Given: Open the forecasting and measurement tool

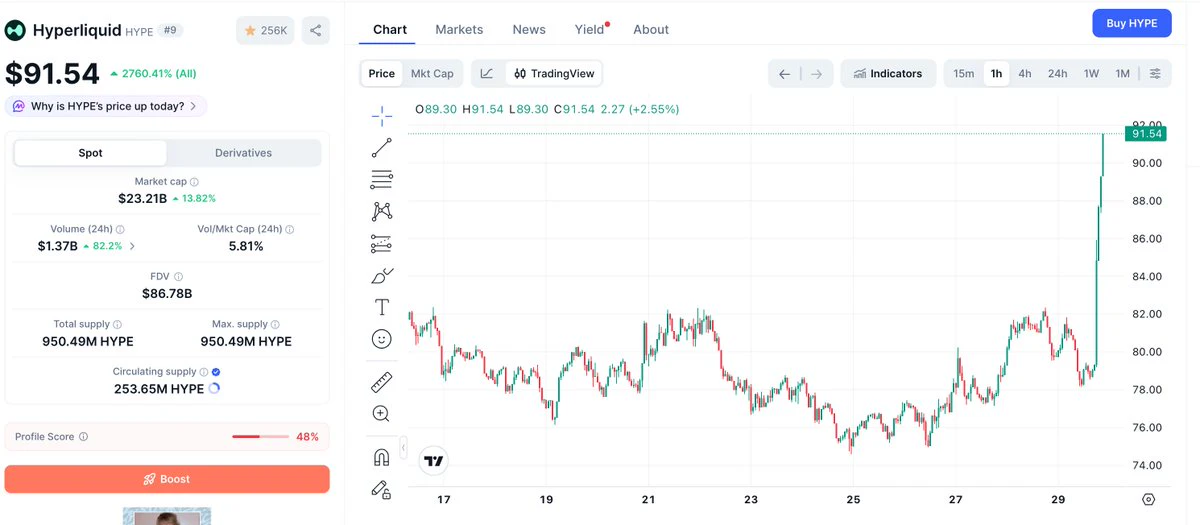Looking at the screenshot, I should click(381, 243).
